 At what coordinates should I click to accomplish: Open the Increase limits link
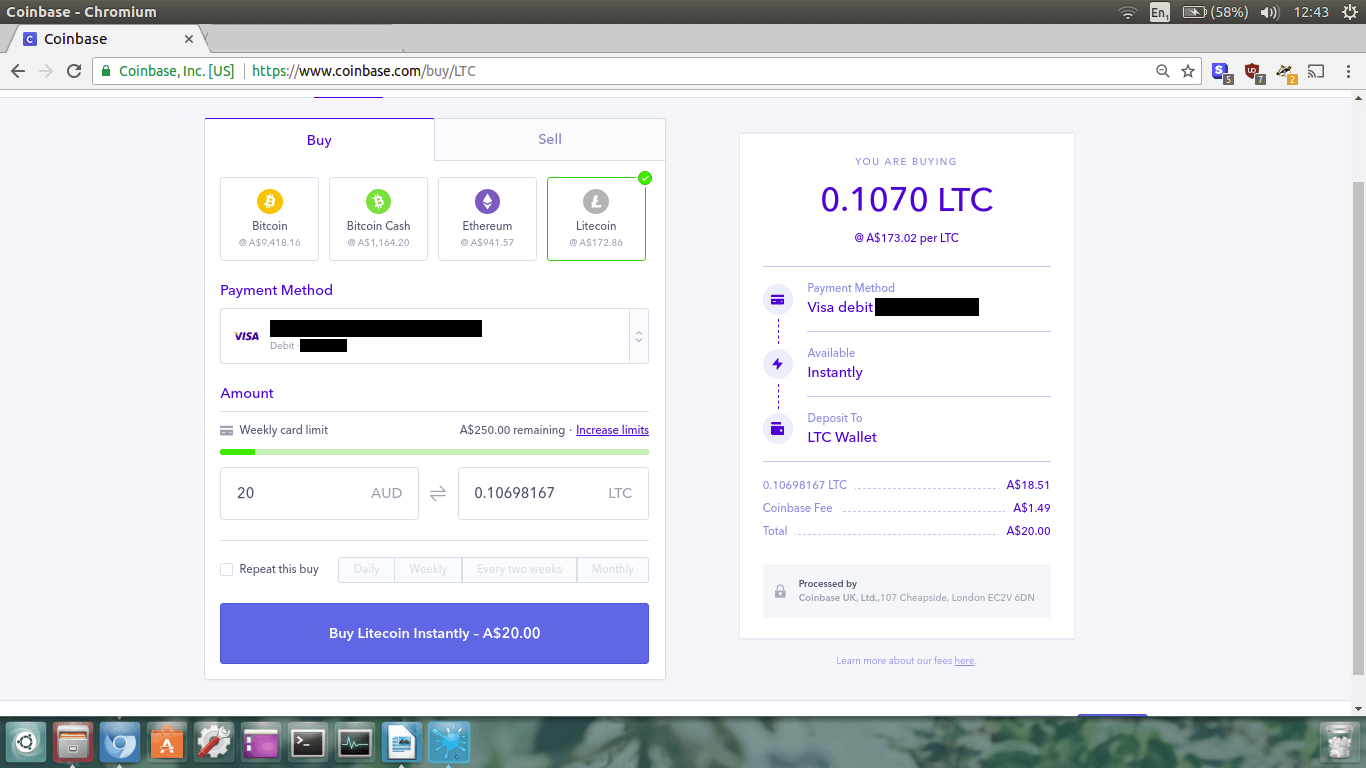[x=612, y=430]
